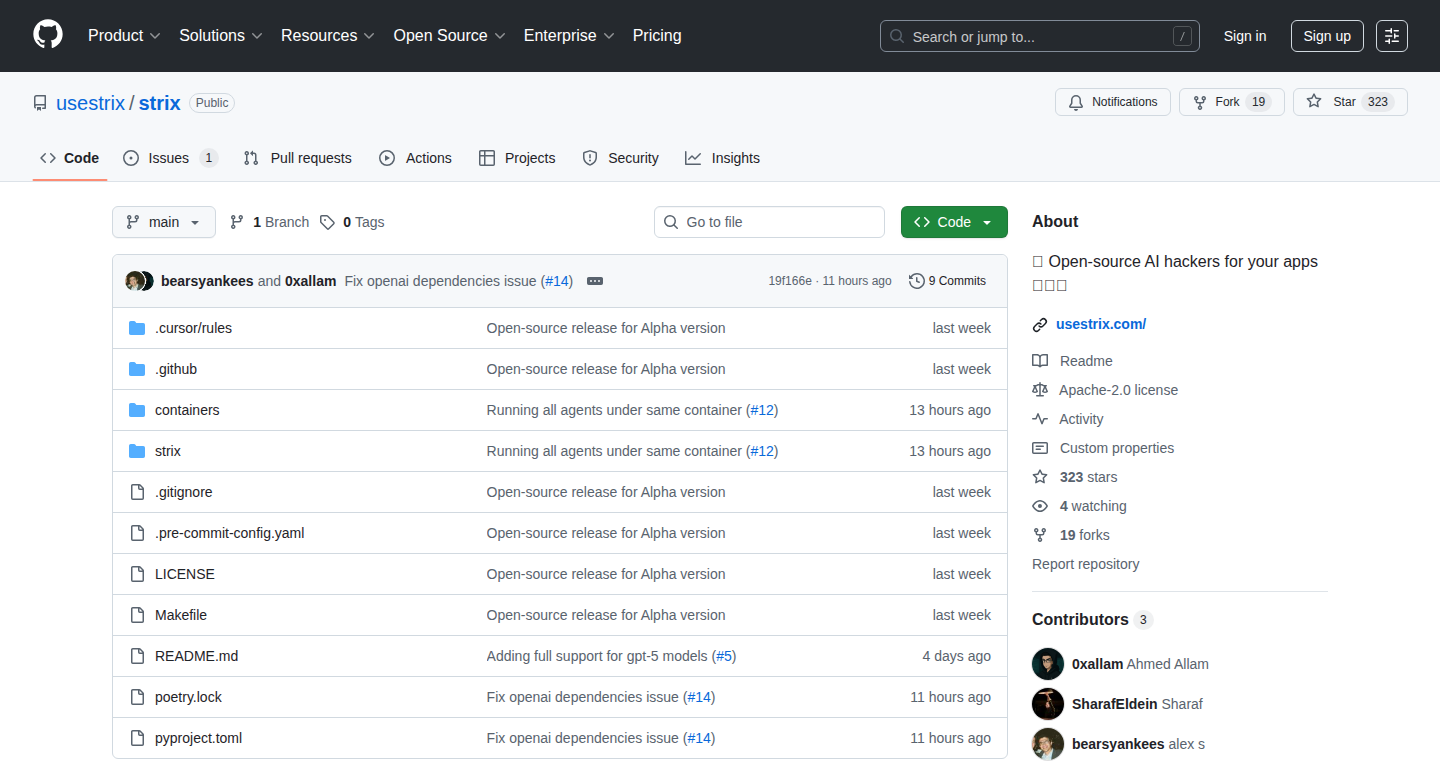Screen dimensions: 1440x761
Task: Open the Security tab
Action: 620,158
